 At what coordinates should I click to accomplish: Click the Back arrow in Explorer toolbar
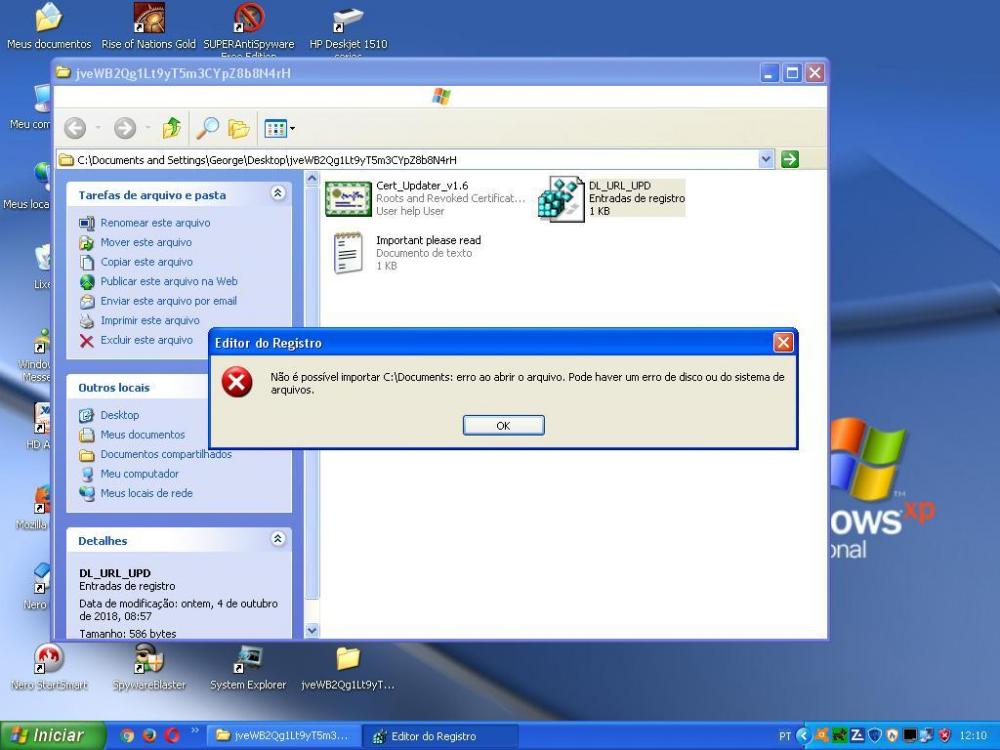coord(75,128)
